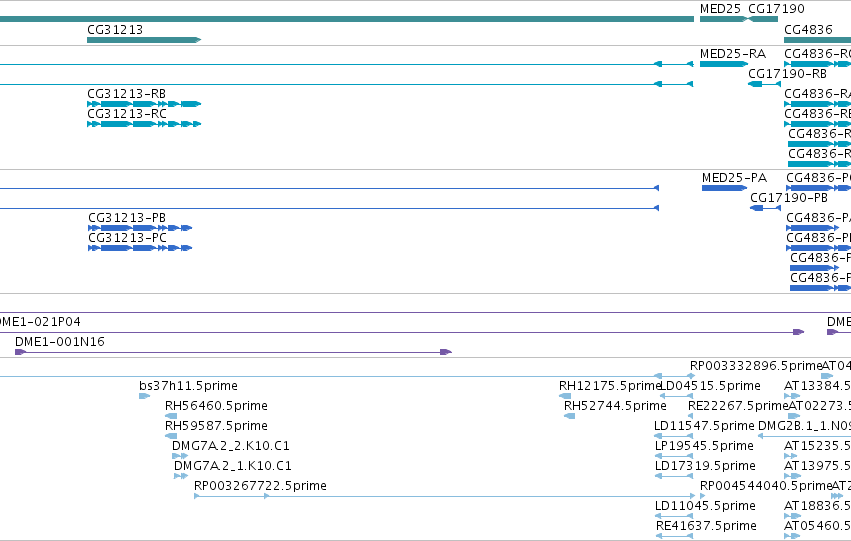Select the MED25-RA transcript
Image resolution: width=851 pixels, height=541 pixels.
tap(733, 54)
